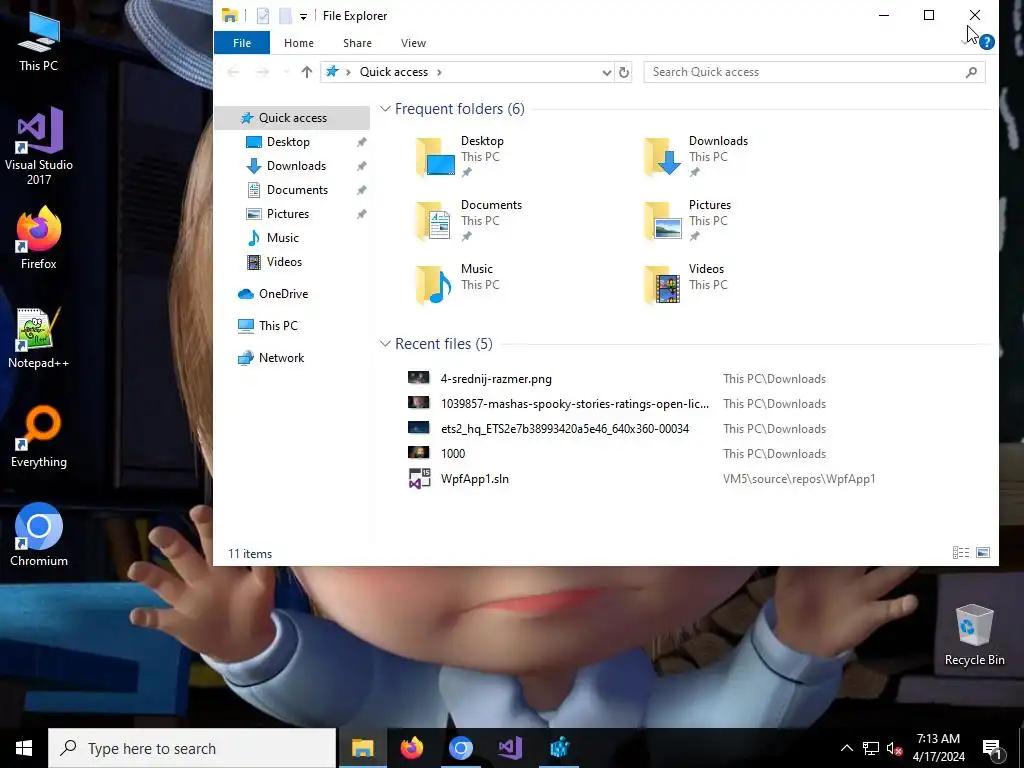Click the muted volume tray icon
The height and width of the screenshot is (768, 1024).
tap(895, 748)
